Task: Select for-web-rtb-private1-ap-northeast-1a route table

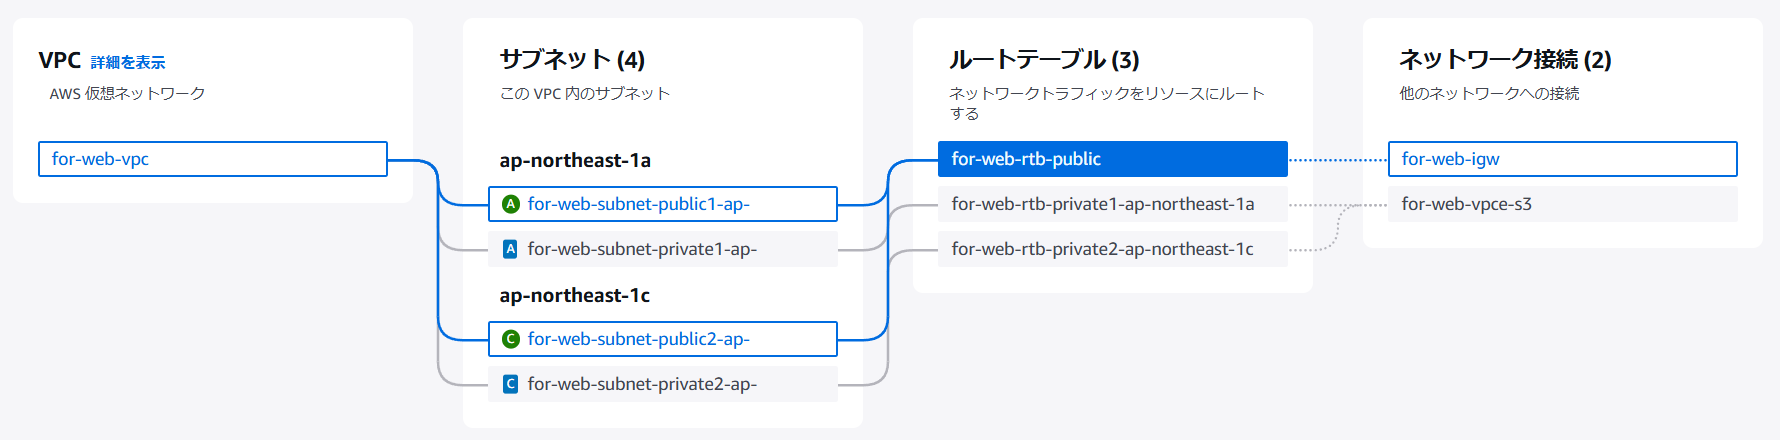Action: pos(1113,204)
